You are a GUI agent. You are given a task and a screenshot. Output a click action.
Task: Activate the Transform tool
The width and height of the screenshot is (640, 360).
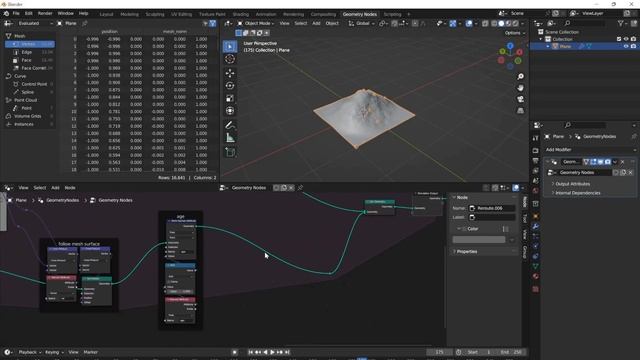(x=230, y=111)
